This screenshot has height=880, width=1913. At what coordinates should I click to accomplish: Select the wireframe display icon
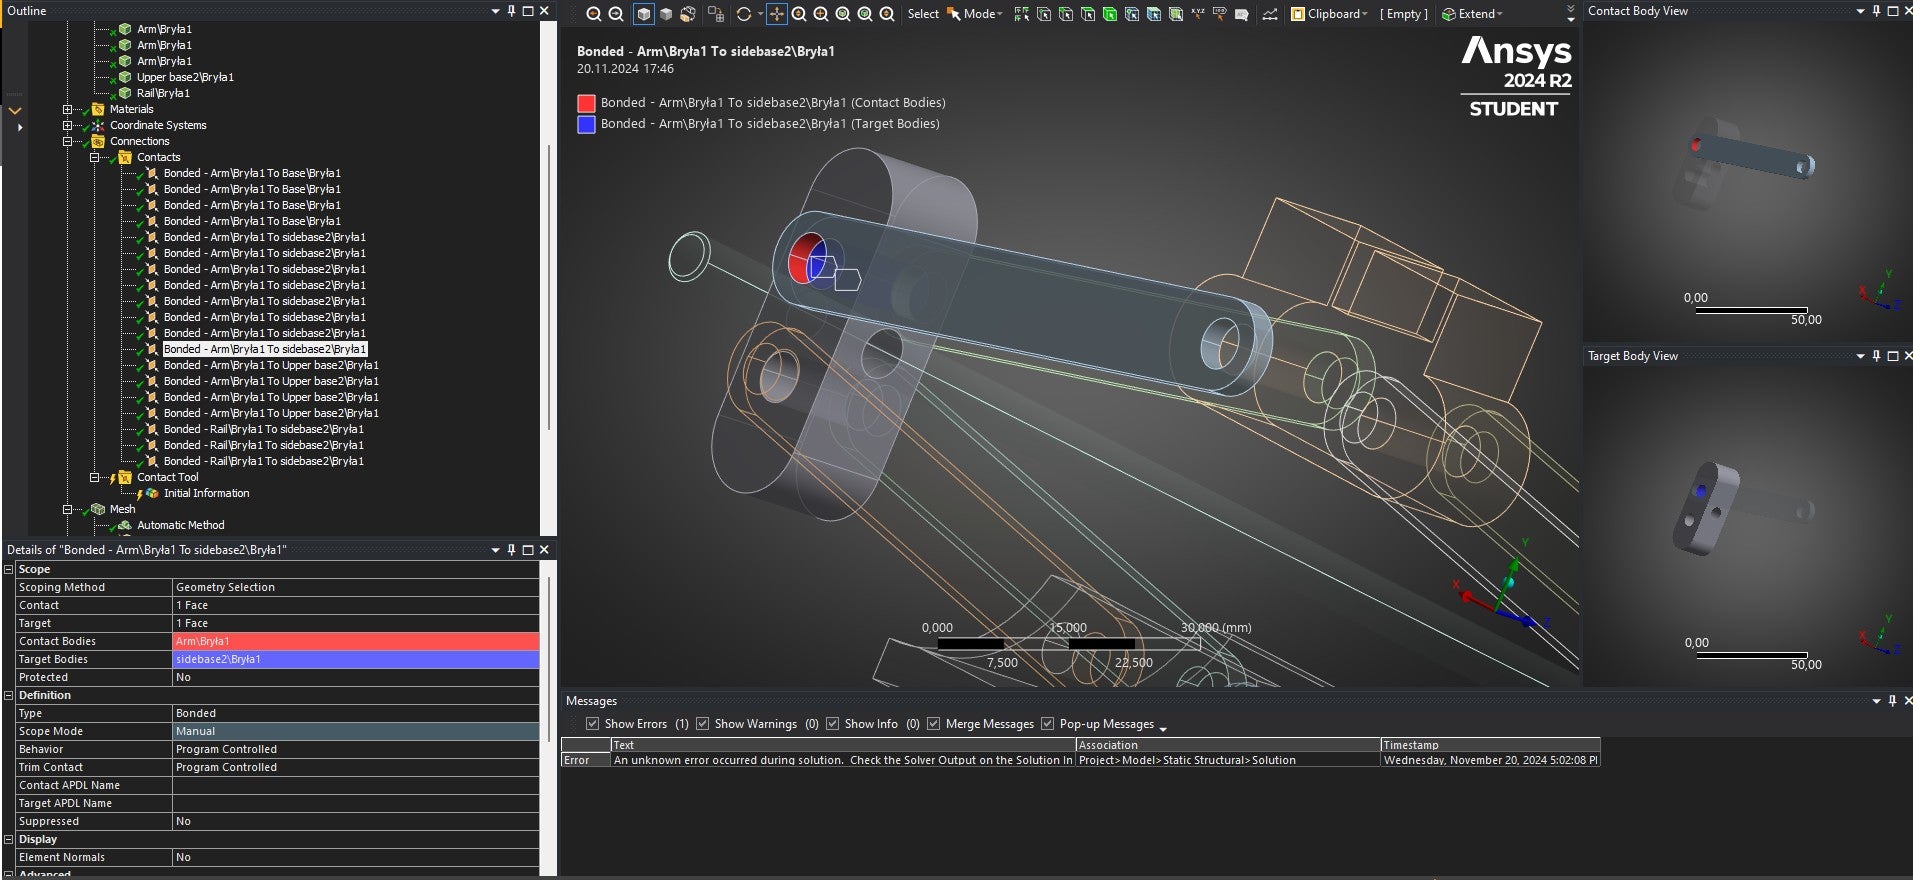pyautogui.click(x=688, y=14)
